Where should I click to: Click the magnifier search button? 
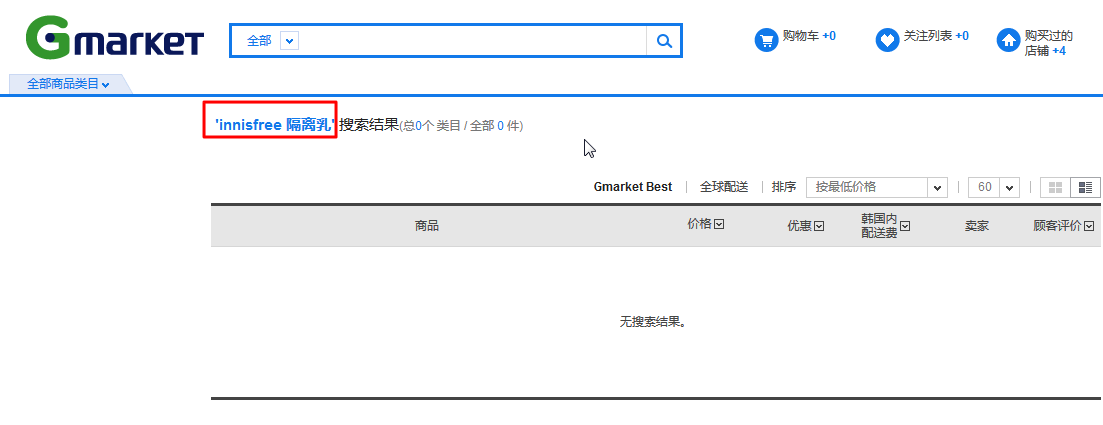point(664,41)
